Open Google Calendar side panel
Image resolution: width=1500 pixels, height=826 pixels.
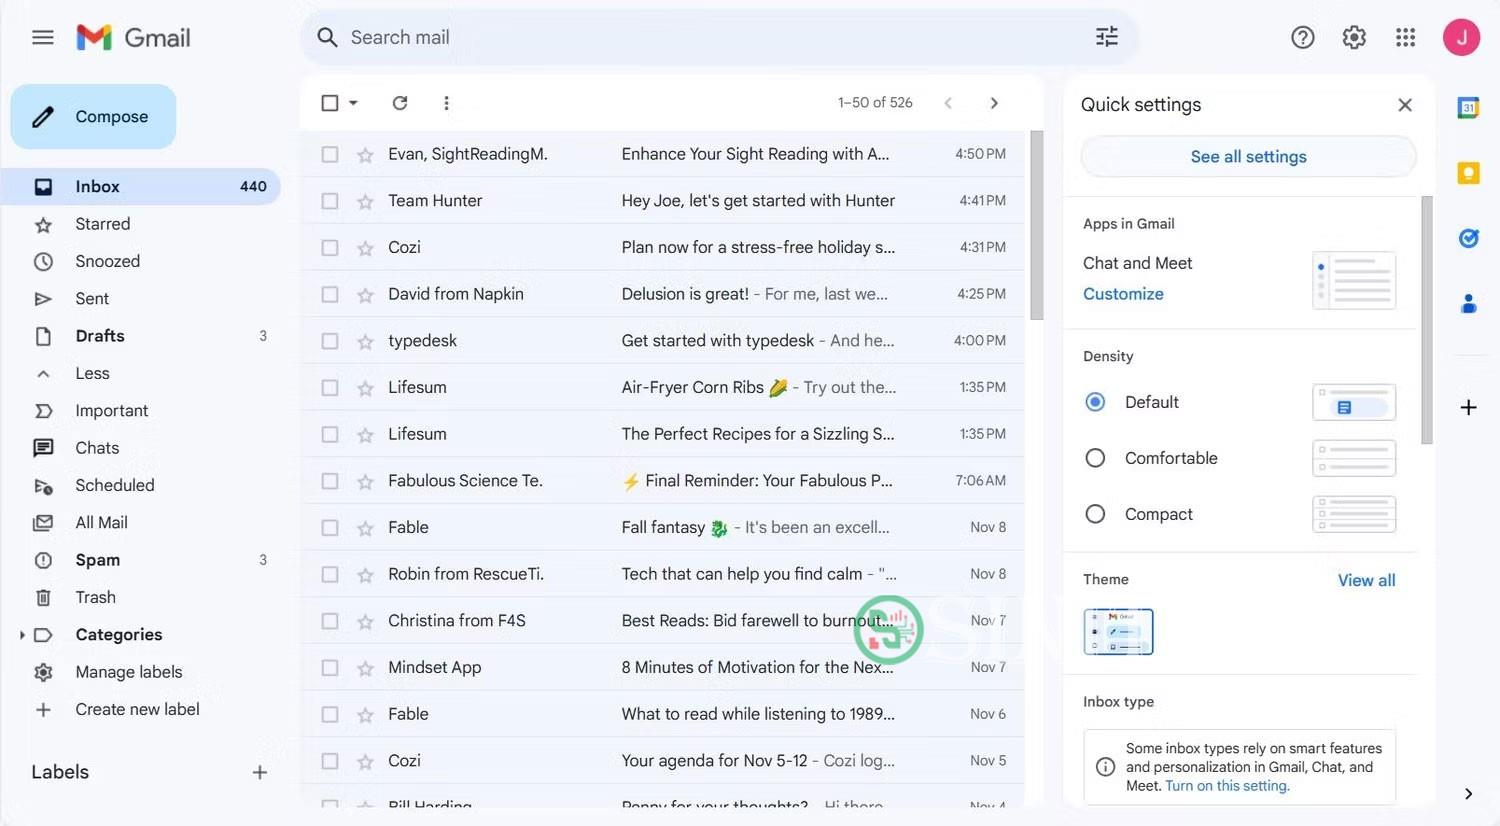point(1468,108)
